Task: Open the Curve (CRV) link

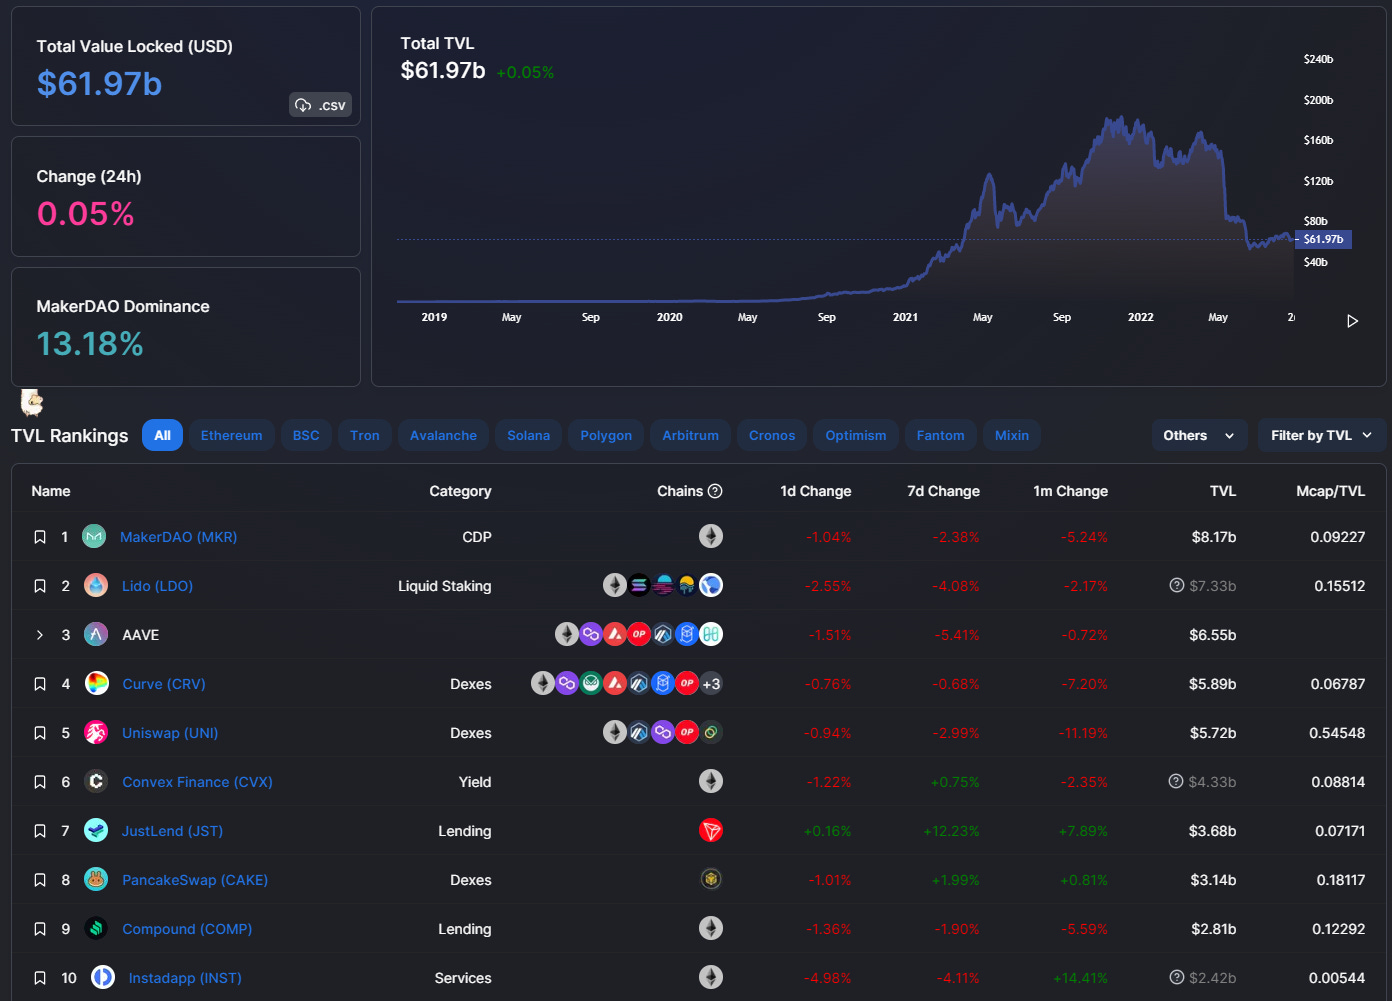Action: 164,684
